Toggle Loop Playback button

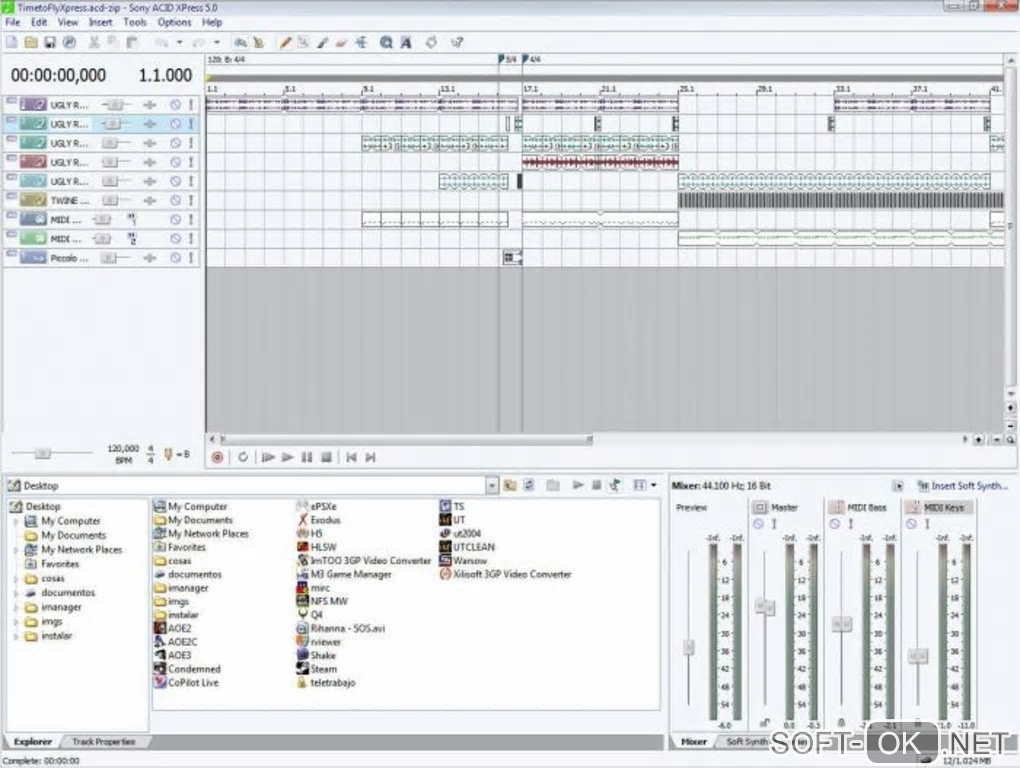[x=243, y=457]
